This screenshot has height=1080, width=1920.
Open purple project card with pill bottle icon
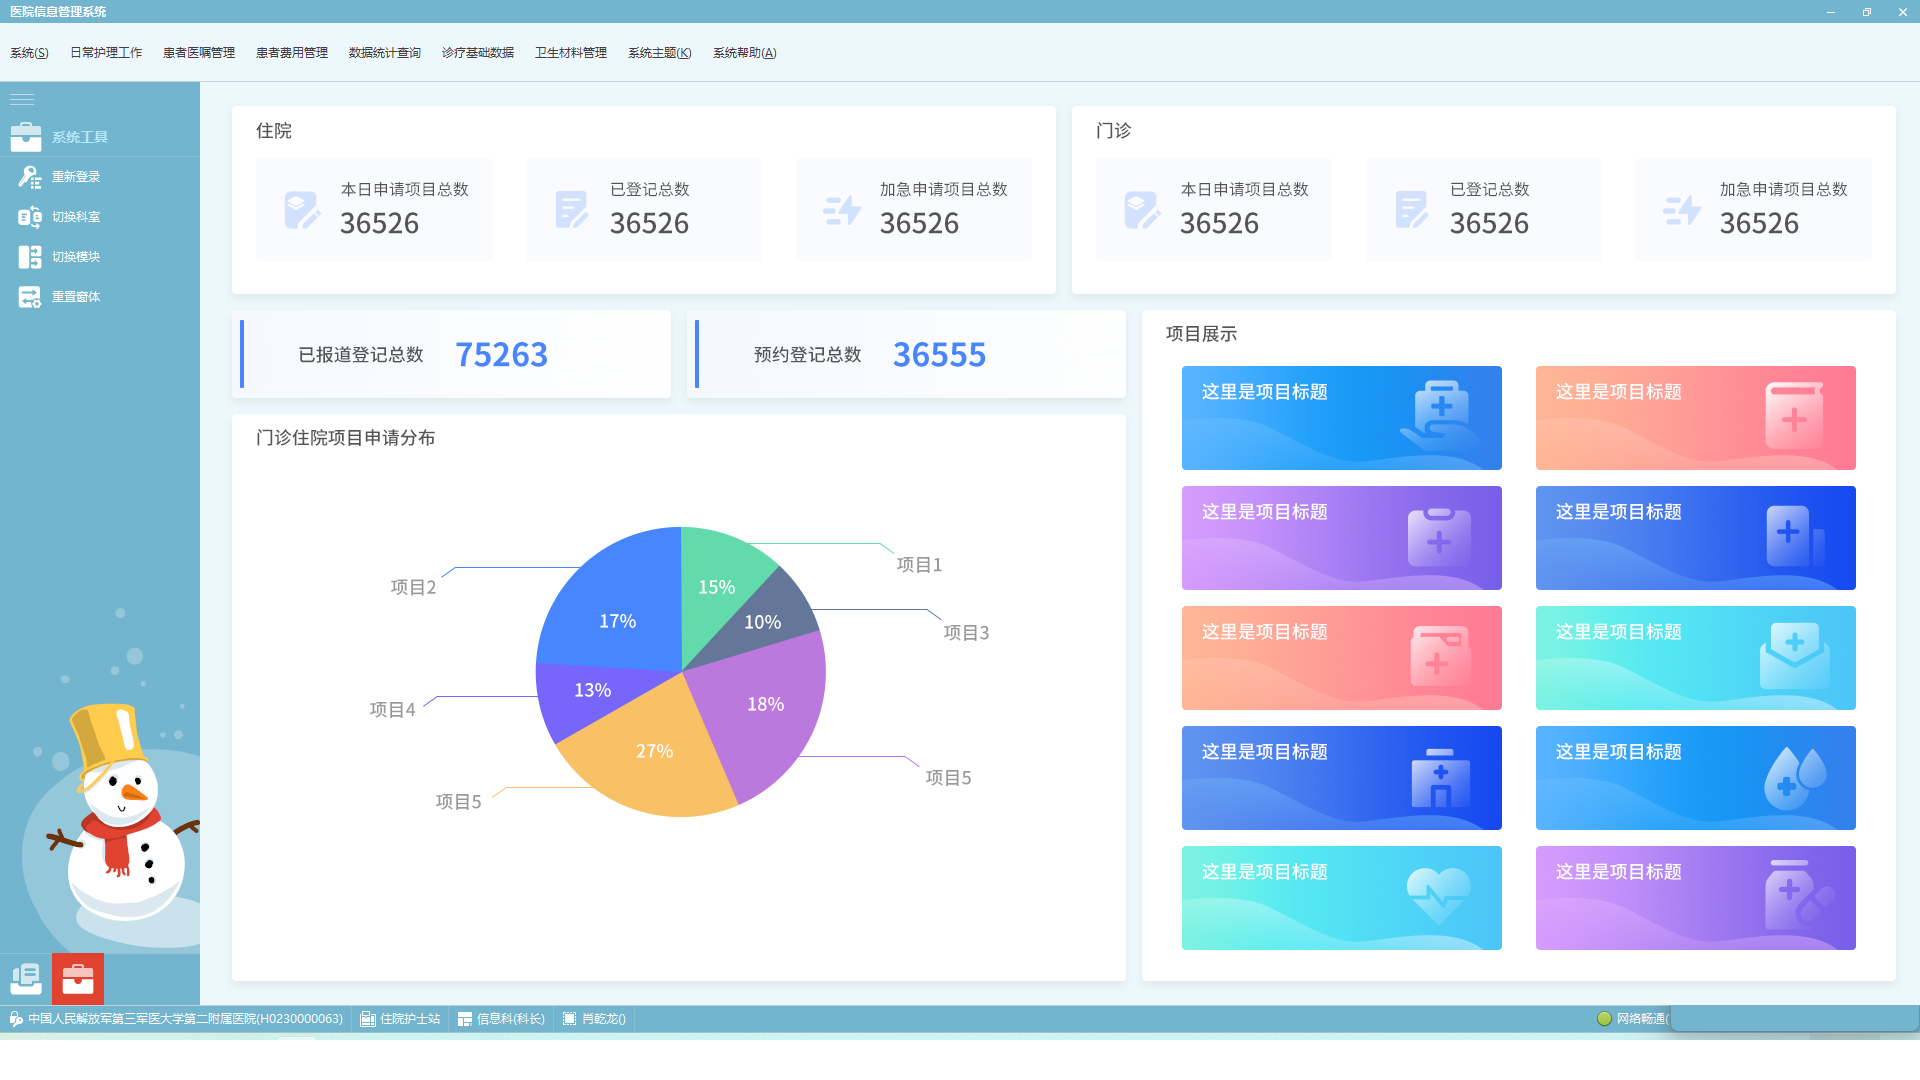(x=1695, y=898)
